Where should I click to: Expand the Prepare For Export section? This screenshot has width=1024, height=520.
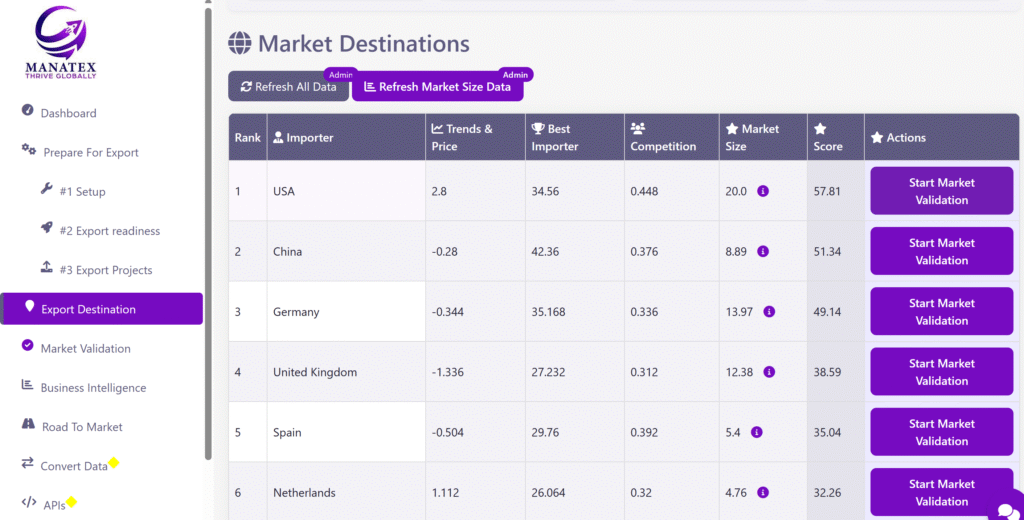[90, 153]
